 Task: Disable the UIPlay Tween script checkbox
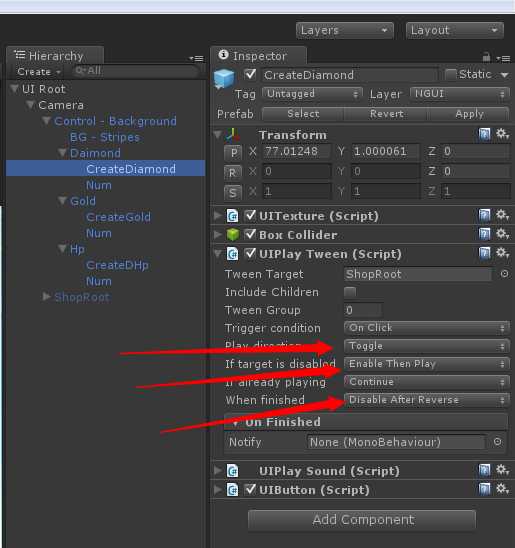[x=250, y=253]
